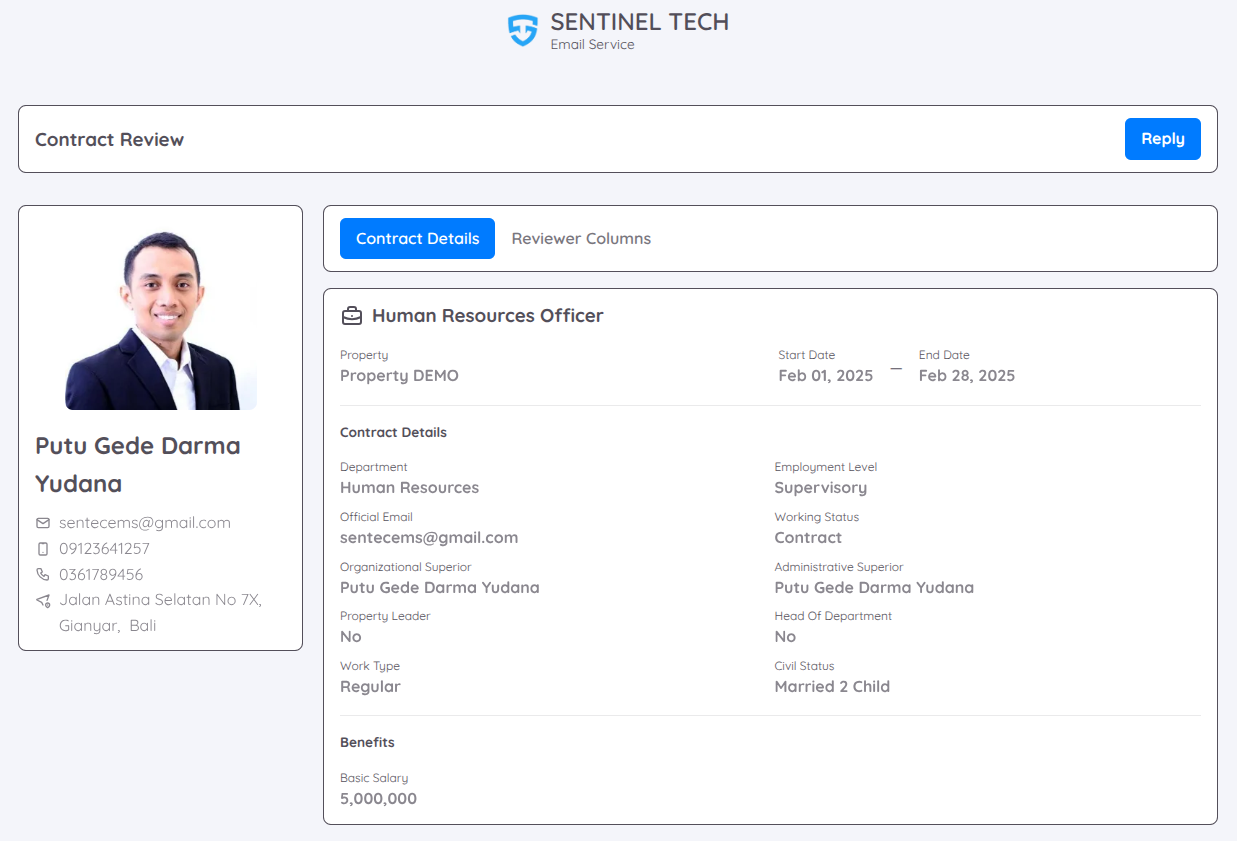This screenshot has width=1237, height=841.
Task: Click the Start Date Feb 01, 2025
Action: coord(825,376)
